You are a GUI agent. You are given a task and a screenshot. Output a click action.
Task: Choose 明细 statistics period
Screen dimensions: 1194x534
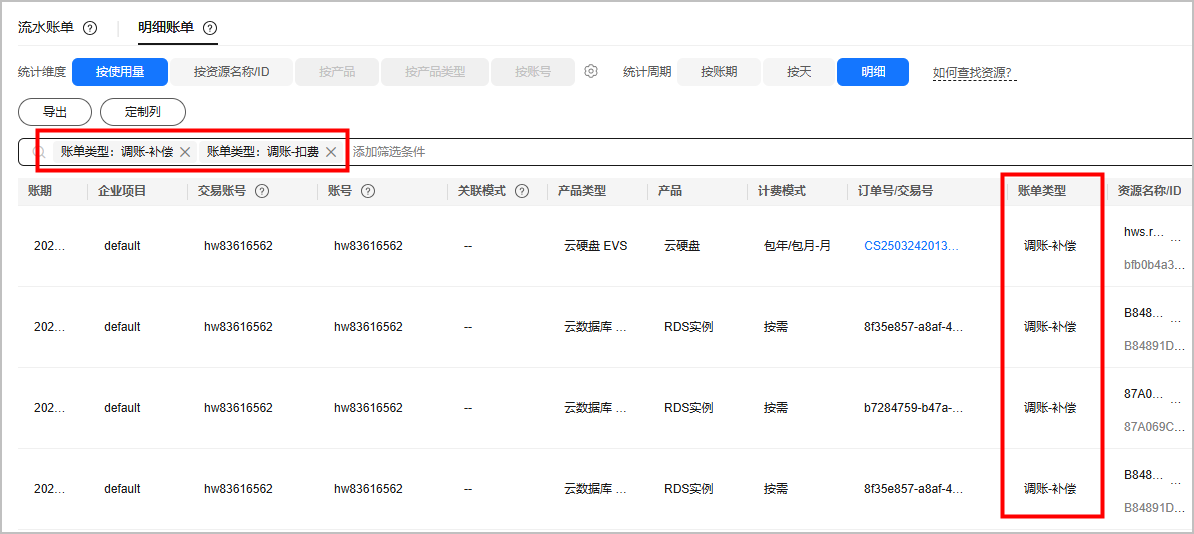pos(873,72)
